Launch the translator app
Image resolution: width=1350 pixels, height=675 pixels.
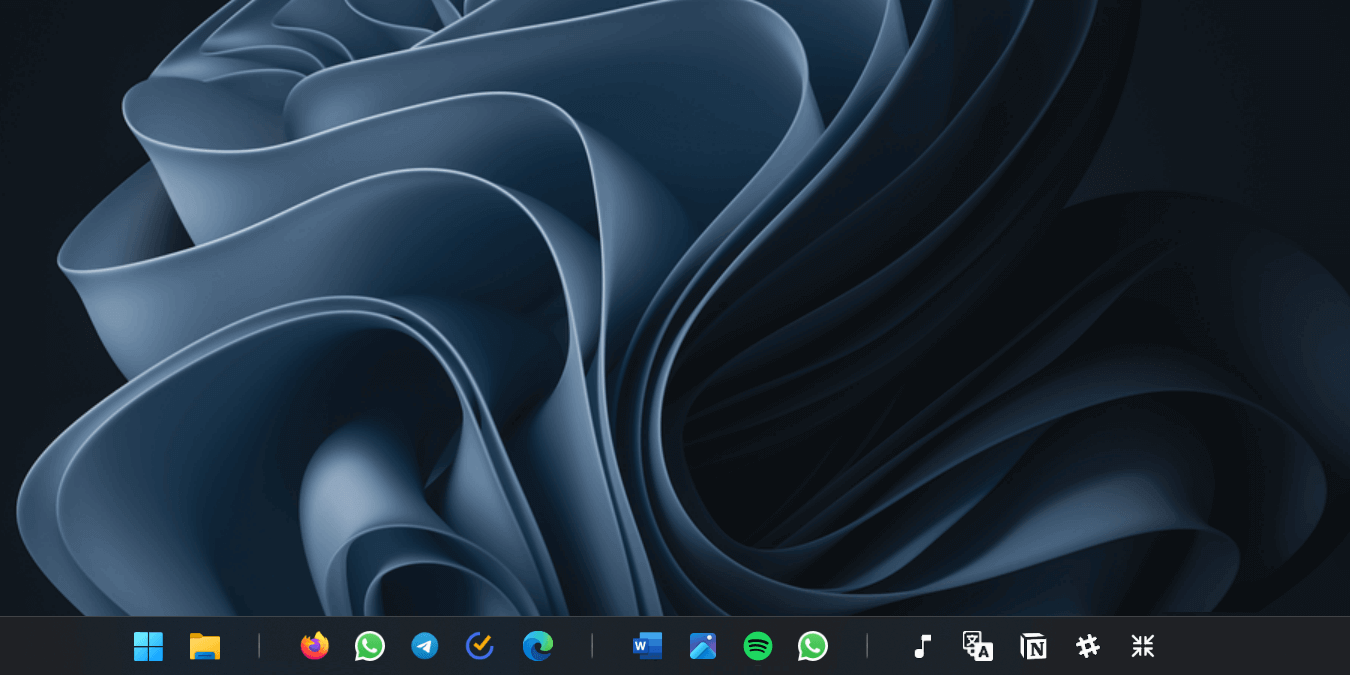(x=978, y=646)
